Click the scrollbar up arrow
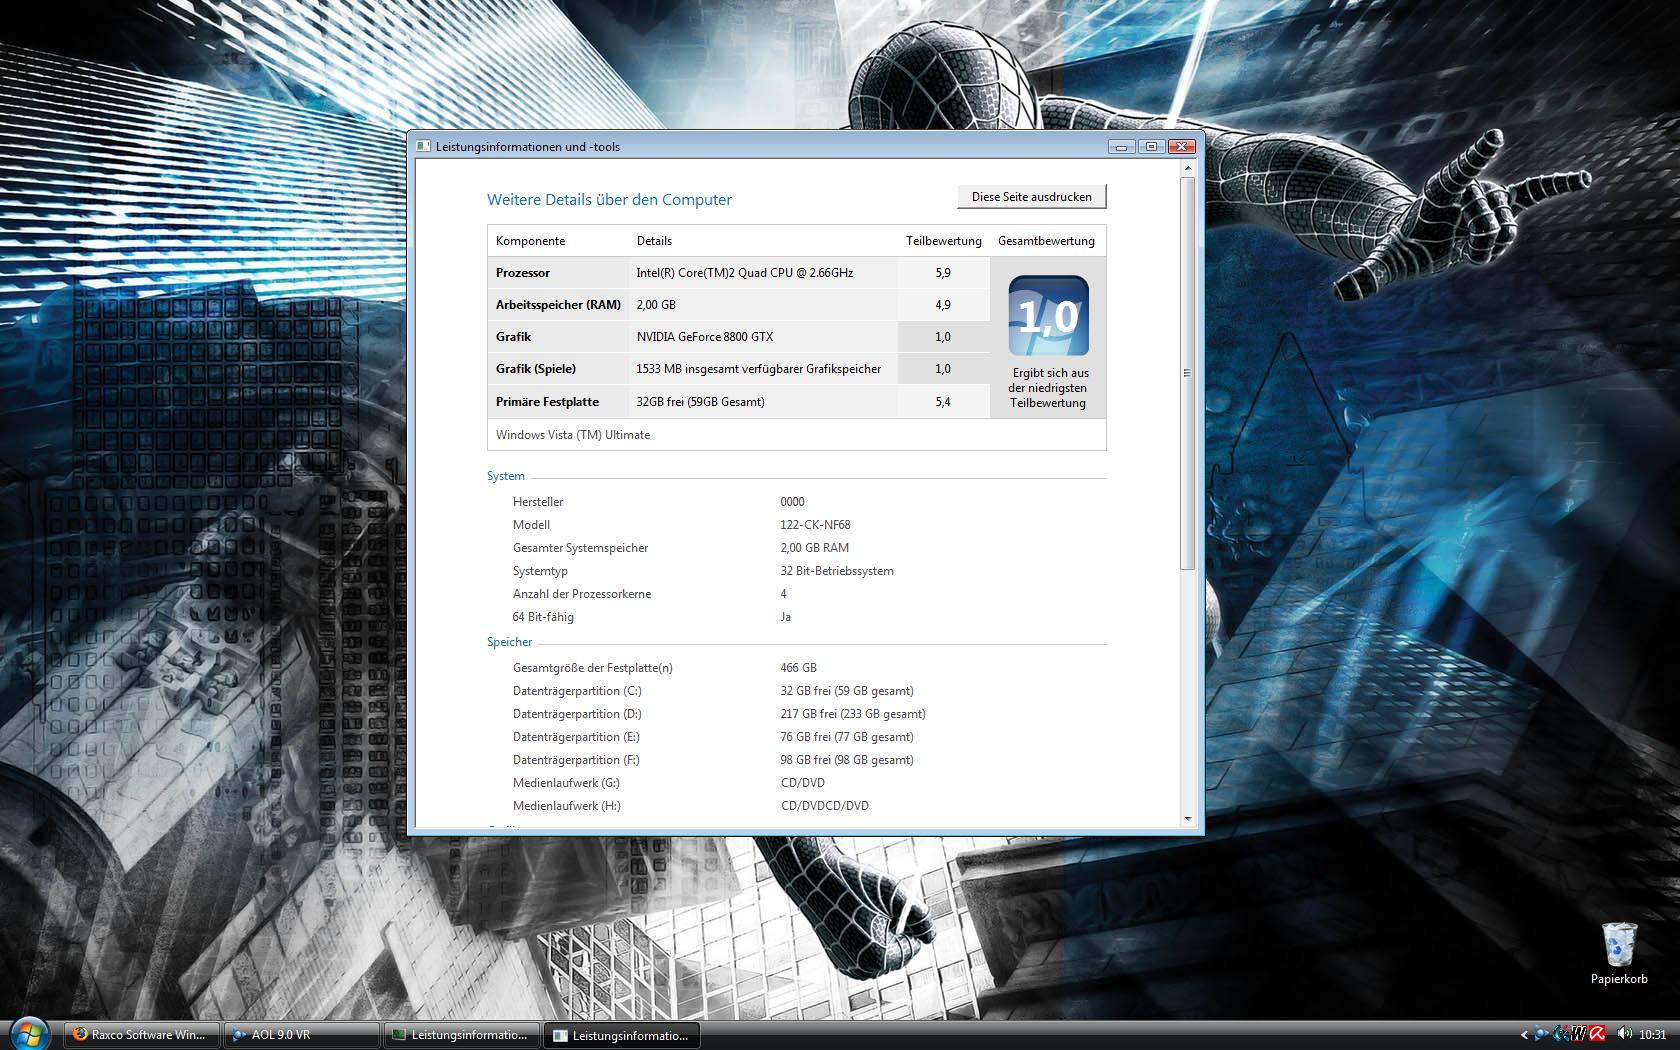The image size is (1680, 1050). 1188,168
